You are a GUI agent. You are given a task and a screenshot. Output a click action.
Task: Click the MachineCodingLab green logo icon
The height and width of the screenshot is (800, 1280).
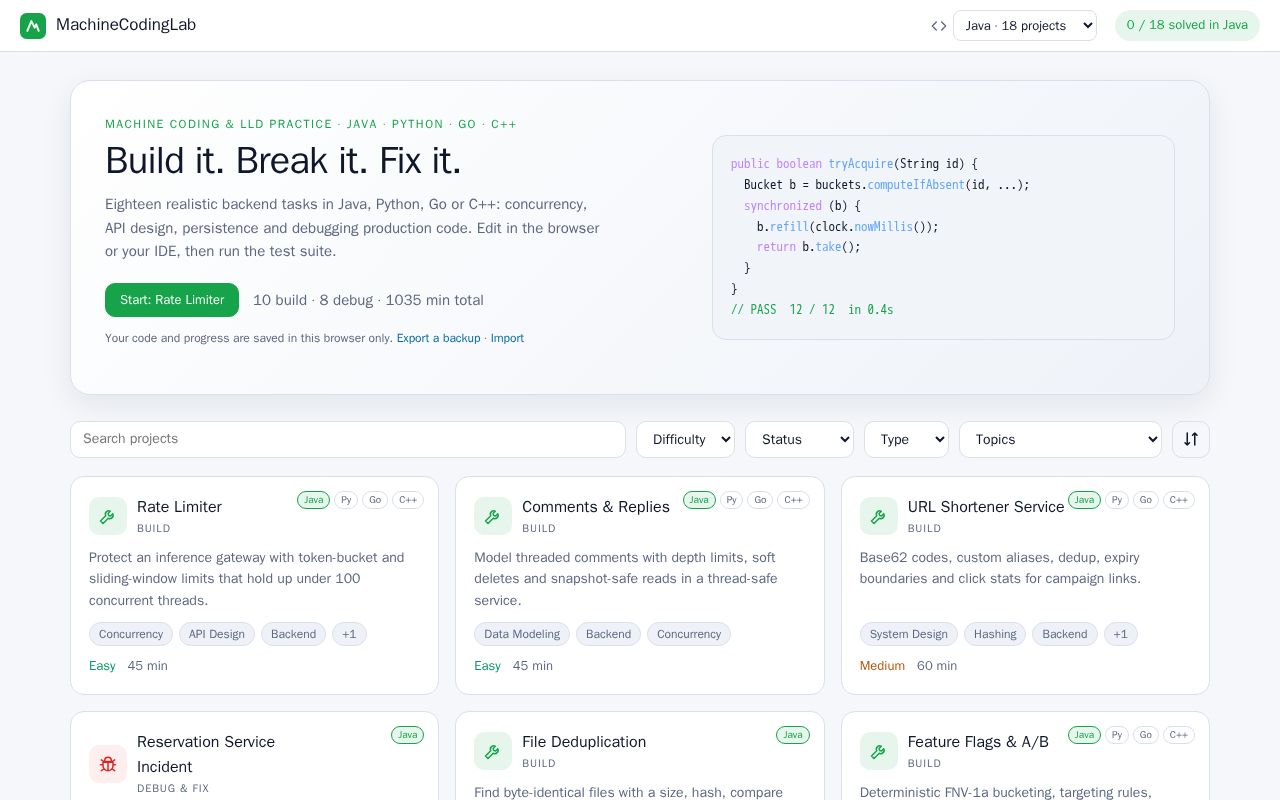tap(33, 26)
